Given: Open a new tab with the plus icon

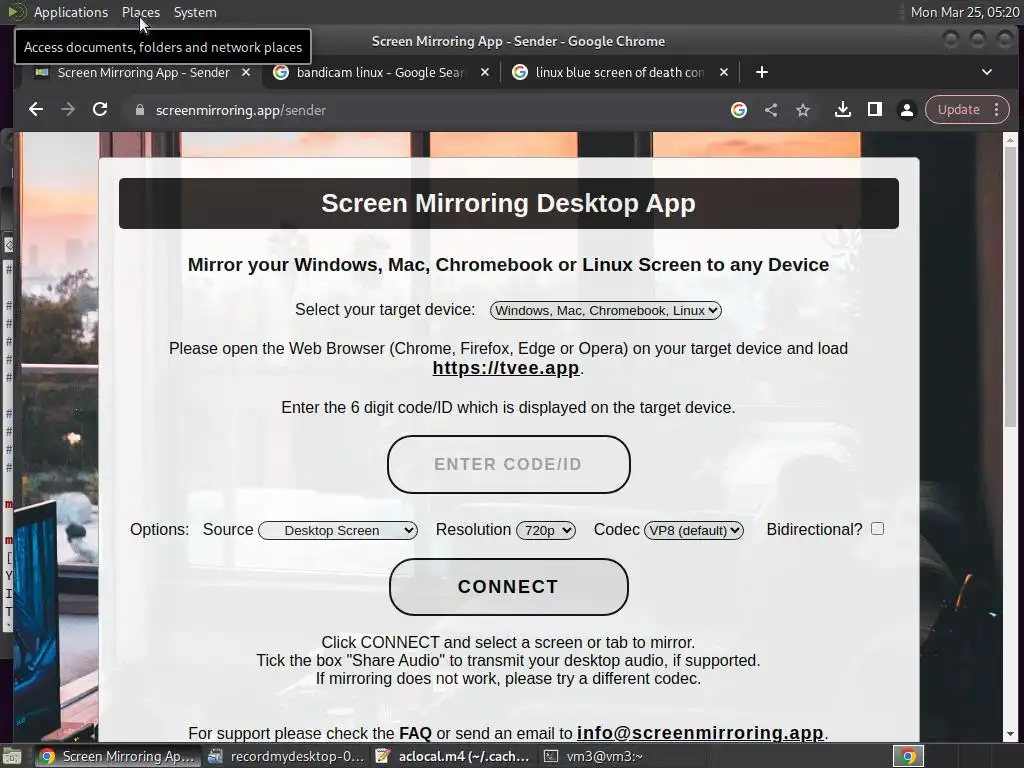Looking at the screenshot, I should click(x=761, y=72).
